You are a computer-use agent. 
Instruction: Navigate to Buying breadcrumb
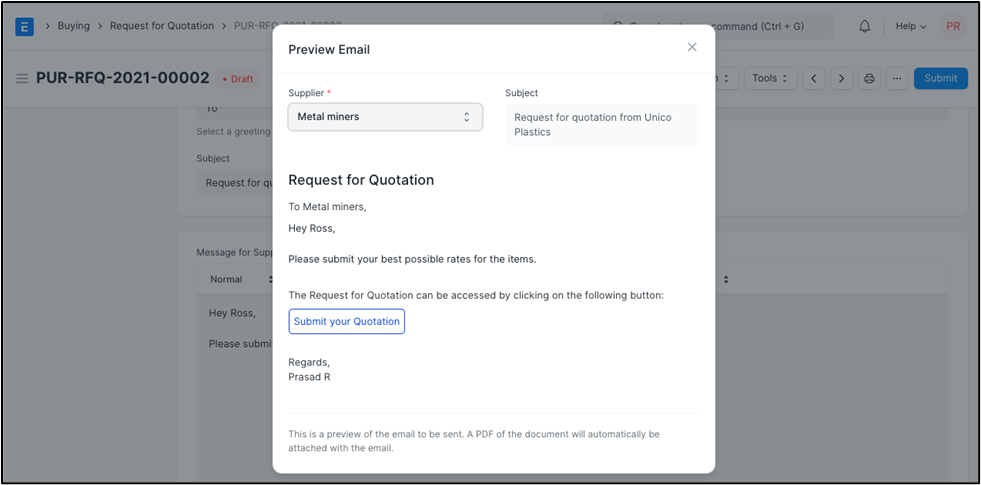pyautogui.click(x=74, y=26)
